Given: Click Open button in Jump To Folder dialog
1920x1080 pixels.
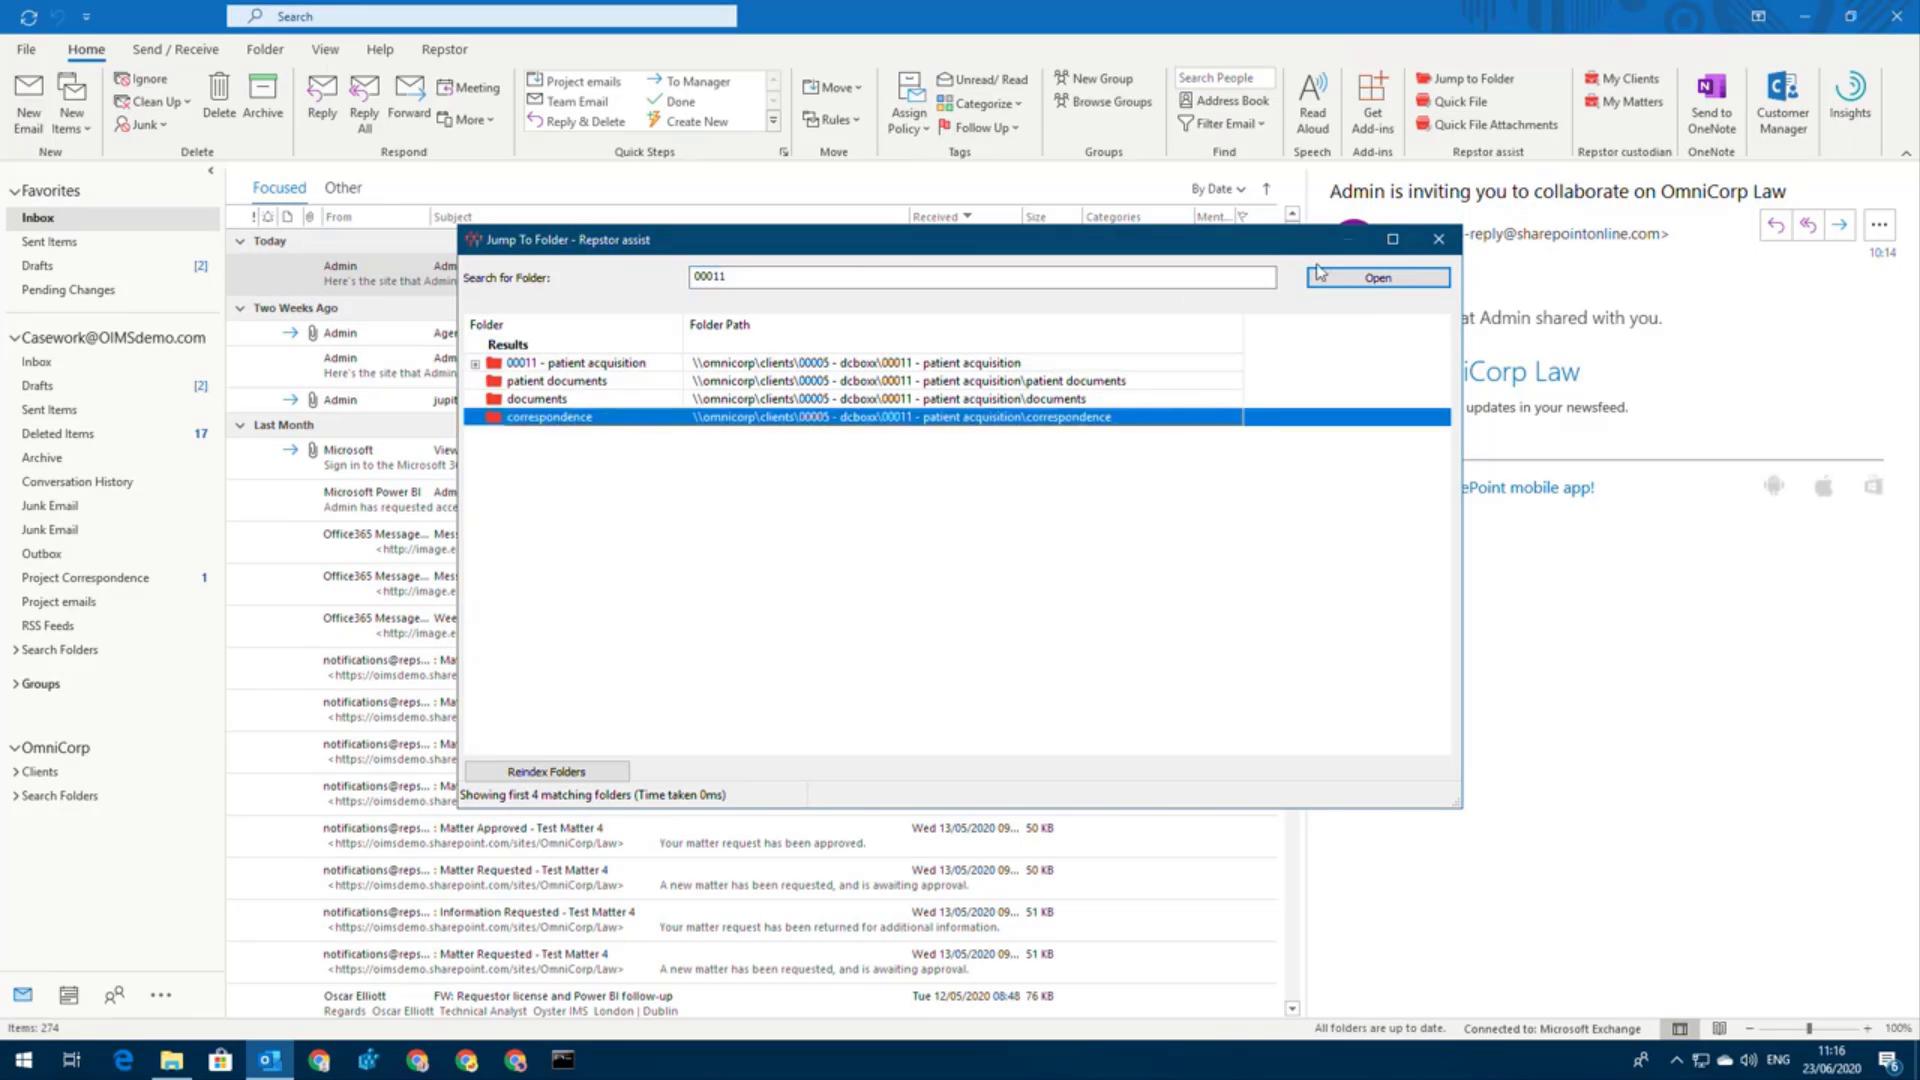Looking at the screenshot, I should [1377, 278].
